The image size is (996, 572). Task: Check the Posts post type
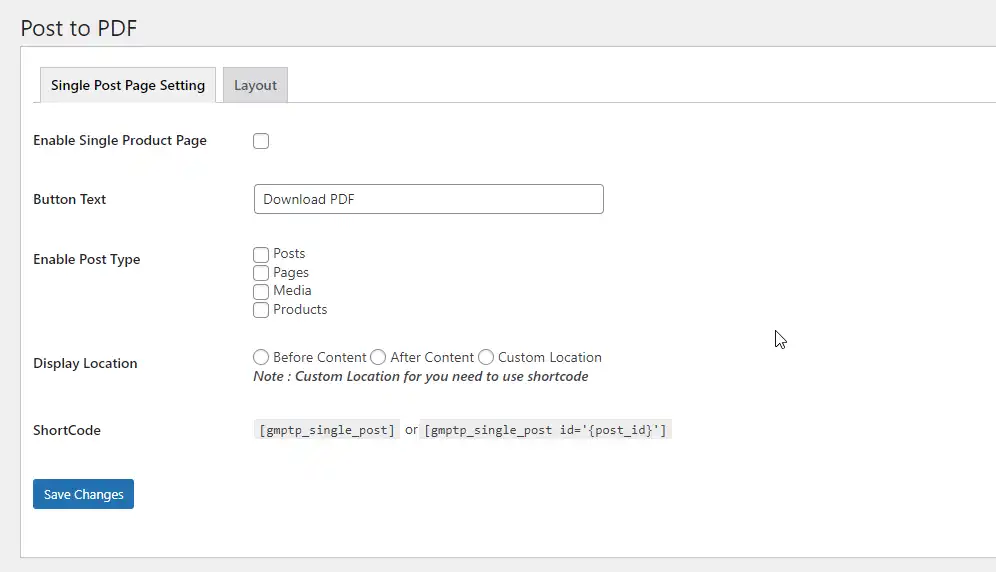(261, 254)
